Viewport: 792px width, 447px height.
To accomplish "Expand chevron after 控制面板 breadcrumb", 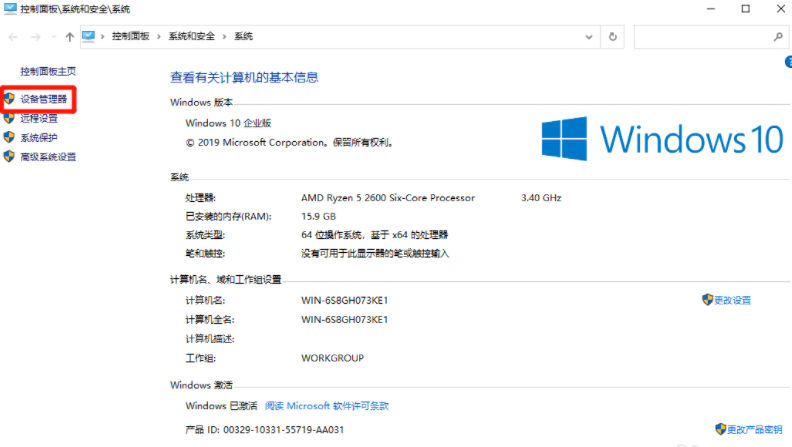I will pos(159,36).
